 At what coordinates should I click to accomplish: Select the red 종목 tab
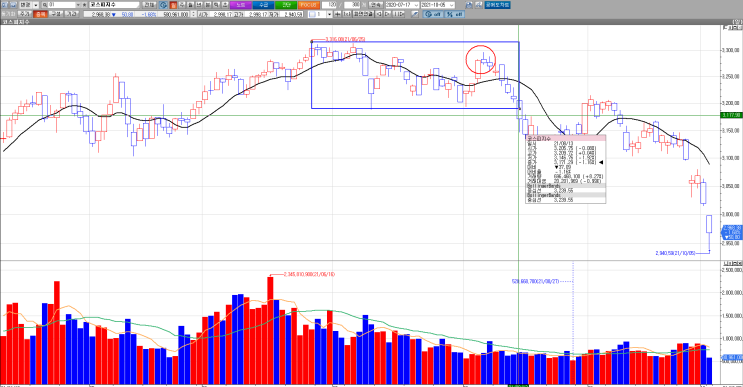41,14
